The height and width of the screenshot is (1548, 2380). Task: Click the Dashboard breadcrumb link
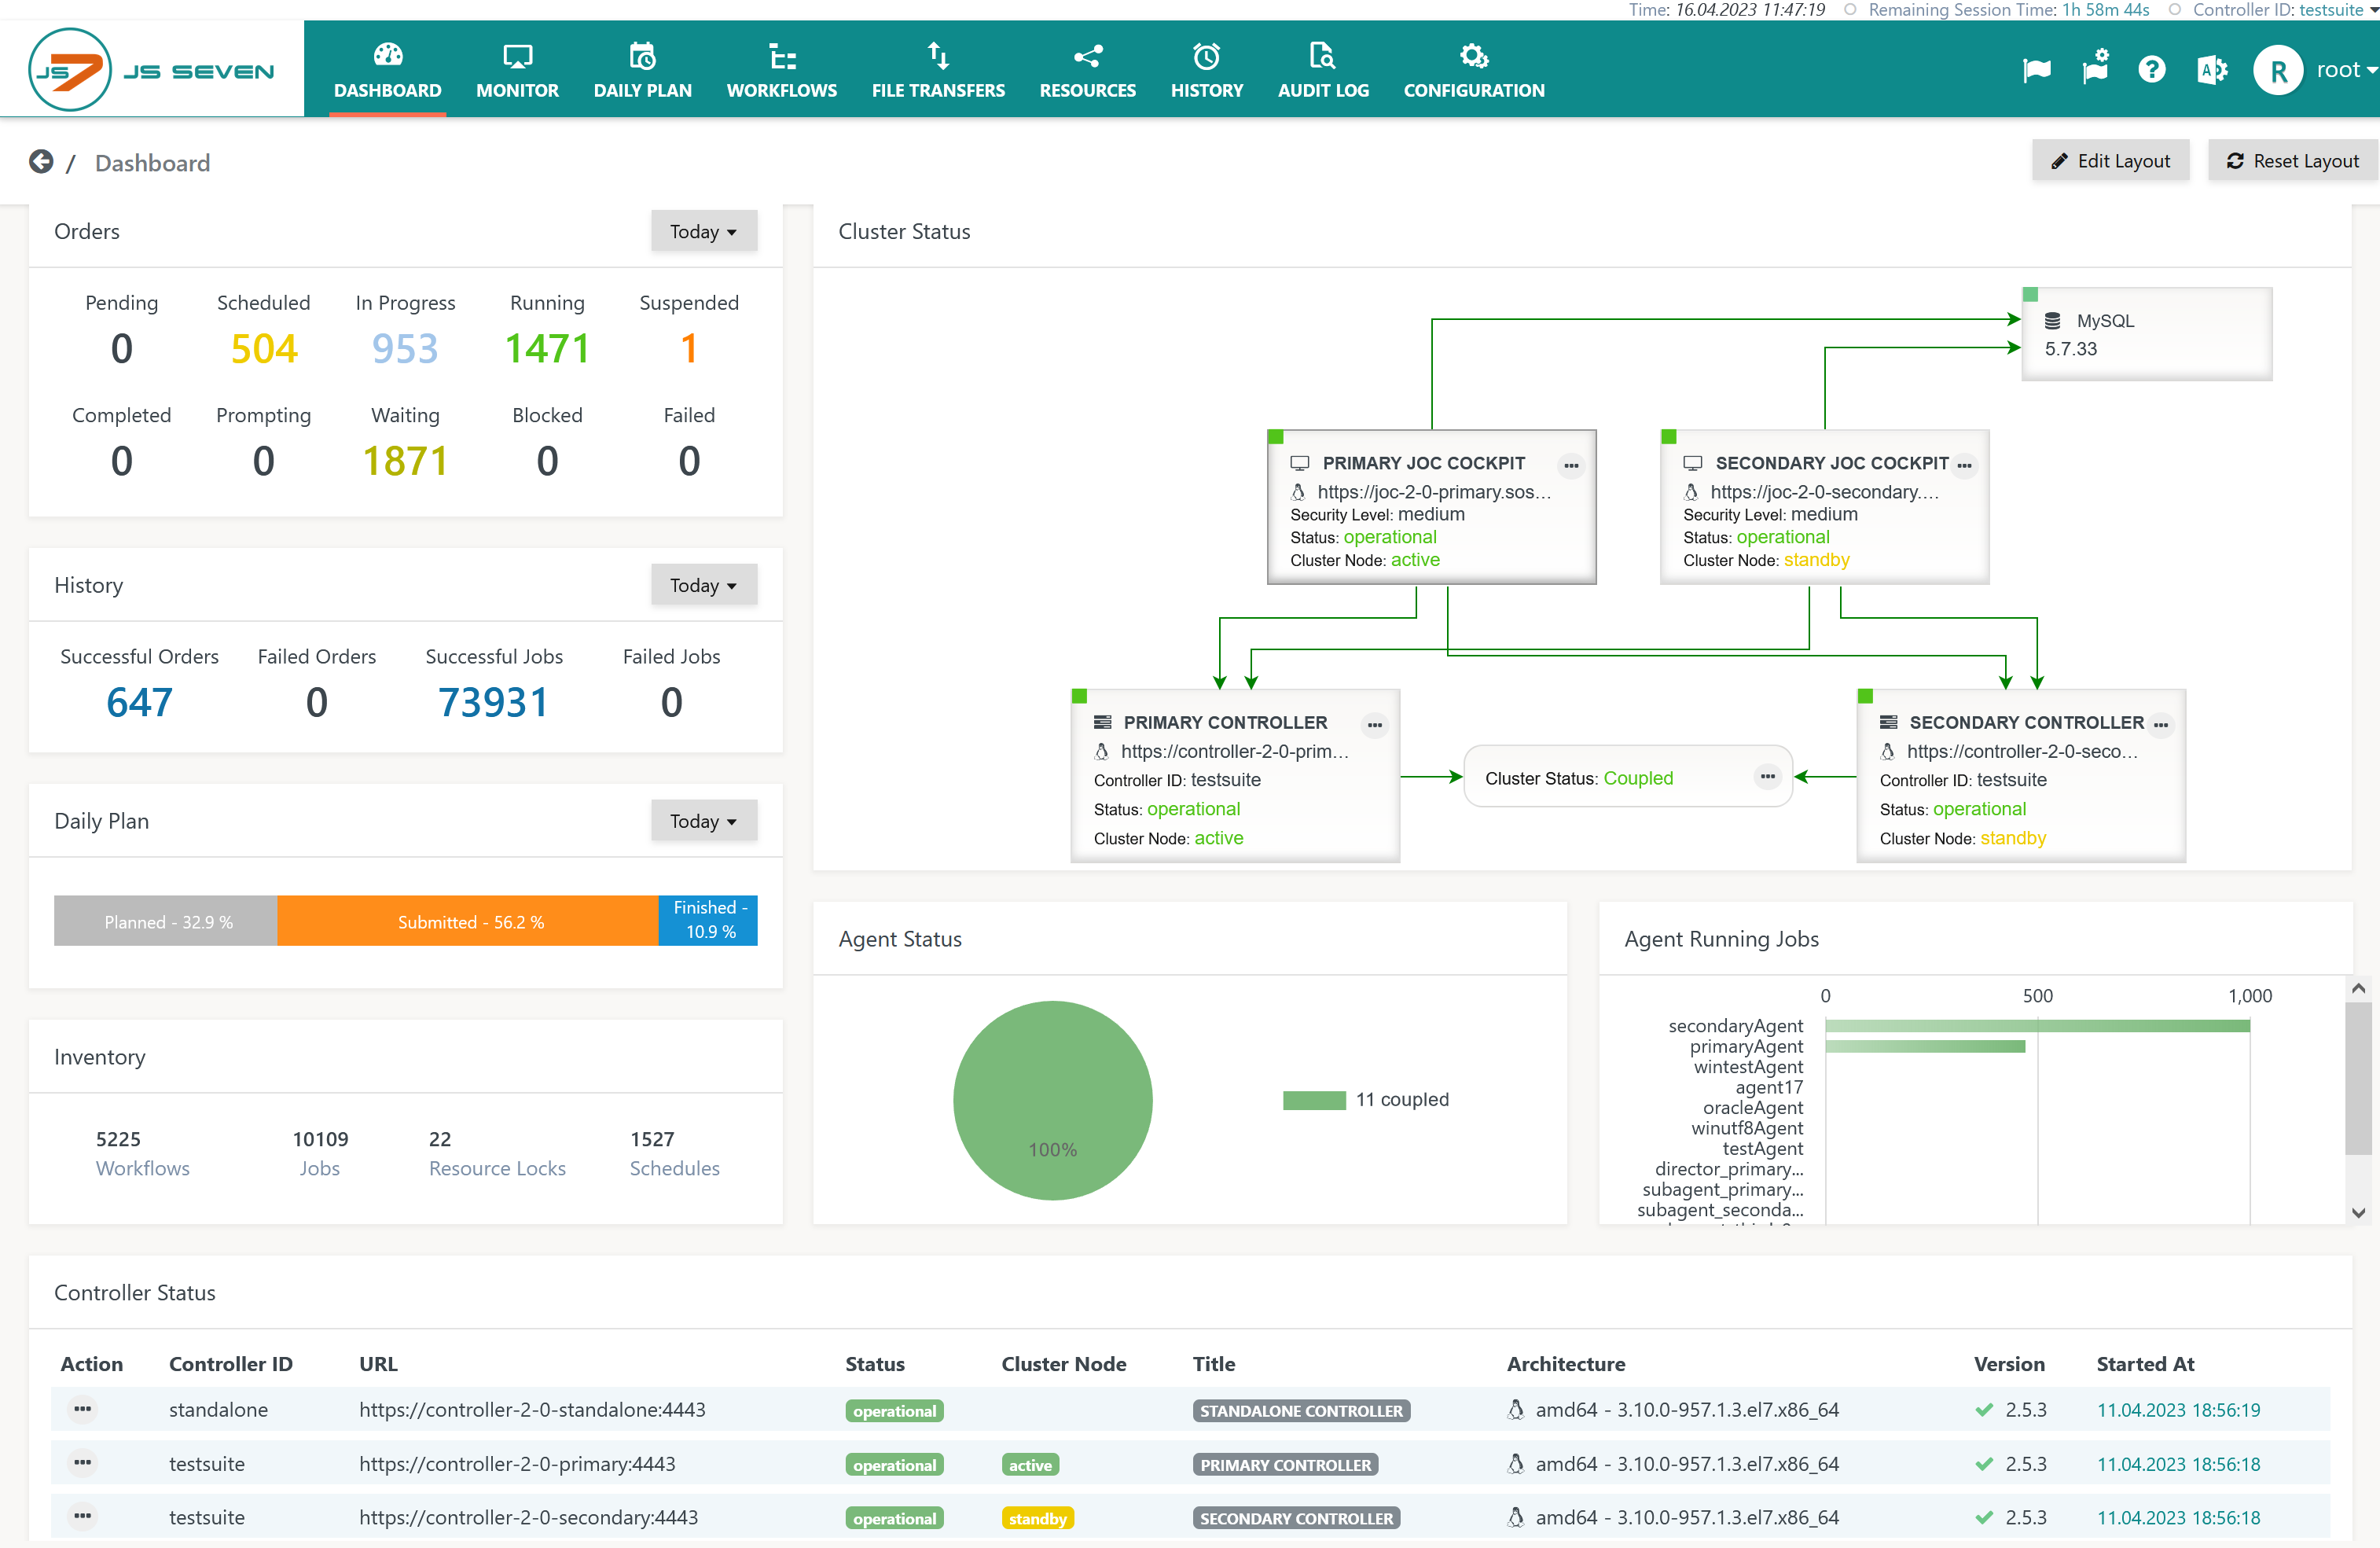151,161
